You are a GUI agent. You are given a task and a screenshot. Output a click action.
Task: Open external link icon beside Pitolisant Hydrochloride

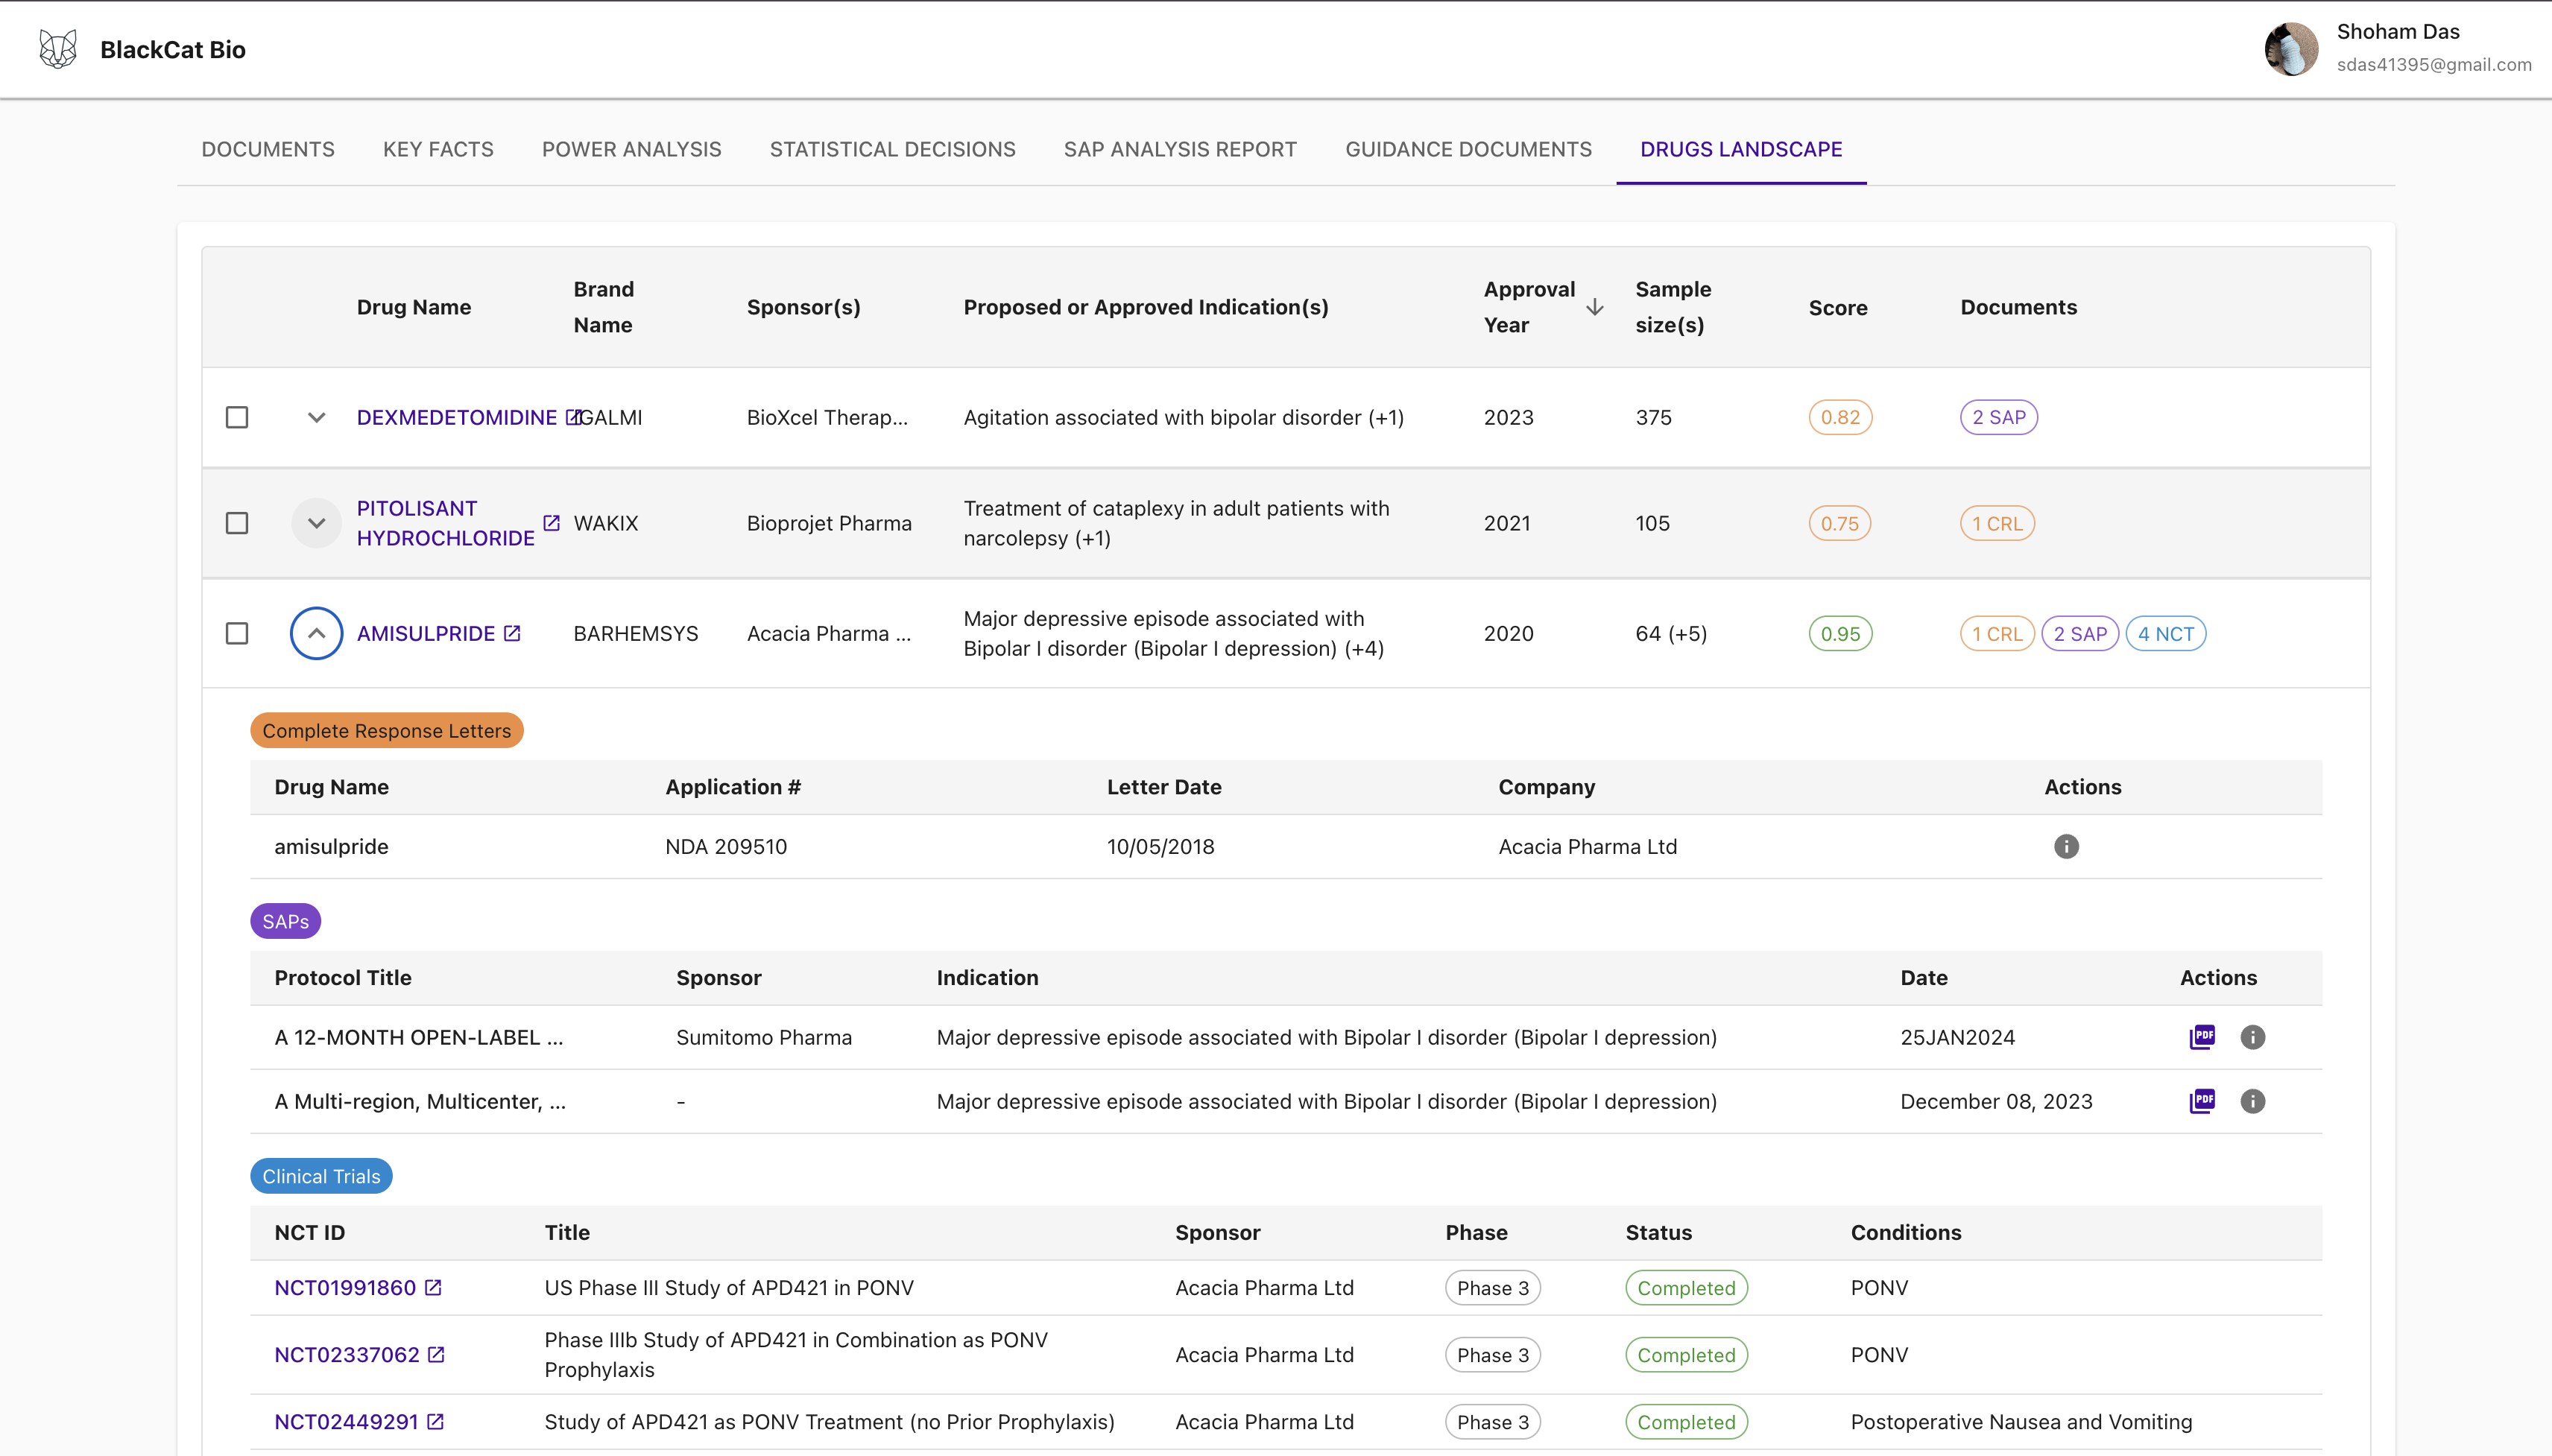pos(551,522)
